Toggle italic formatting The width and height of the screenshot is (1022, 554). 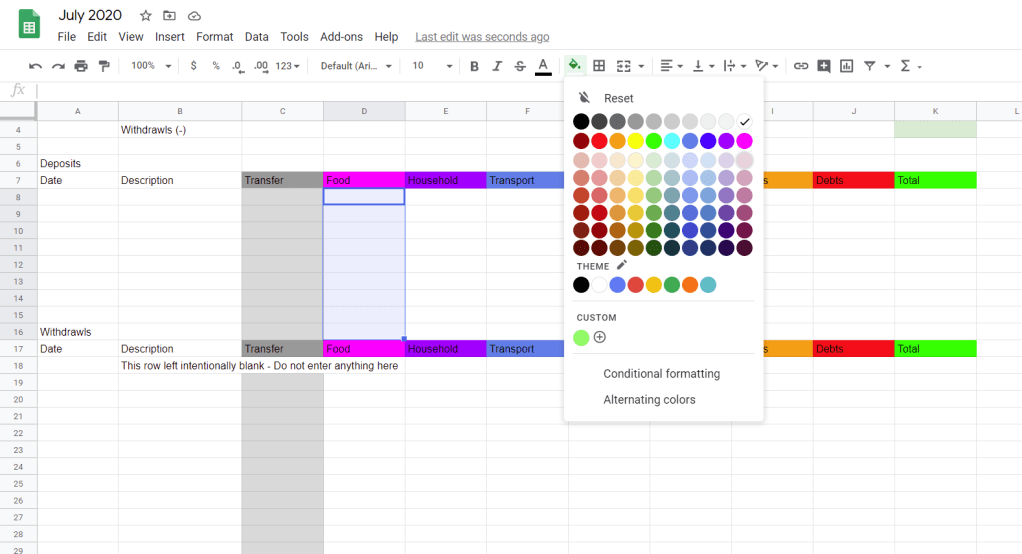[x=497, y=66]
